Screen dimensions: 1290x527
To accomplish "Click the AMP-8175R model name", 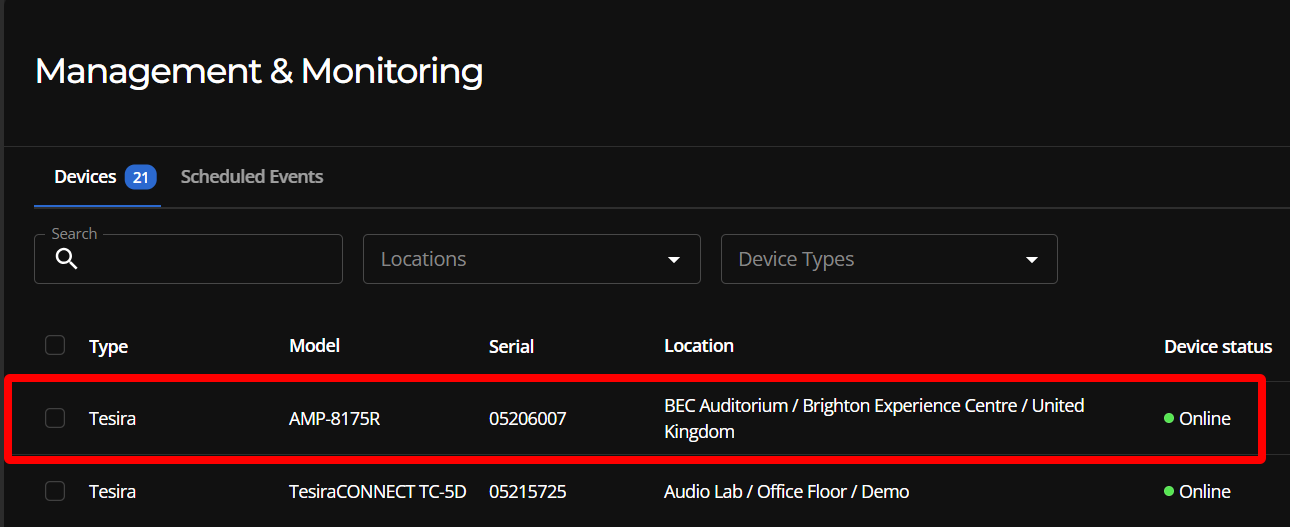I will point(335,419).
